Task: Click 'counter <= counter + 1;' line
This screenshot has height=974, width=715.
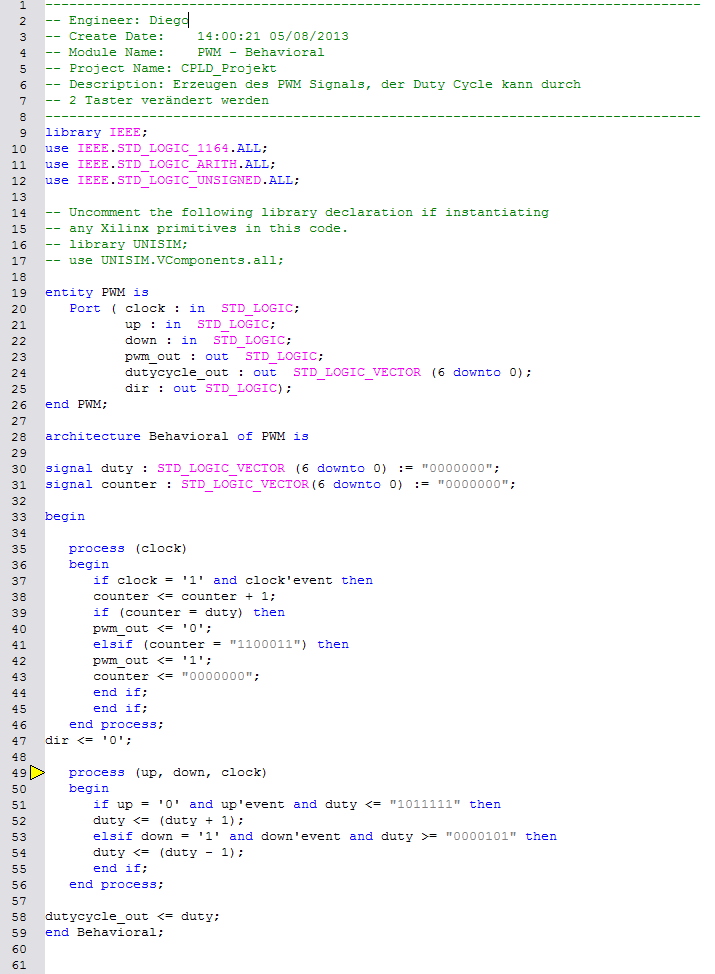Action: tap(184, 597)
